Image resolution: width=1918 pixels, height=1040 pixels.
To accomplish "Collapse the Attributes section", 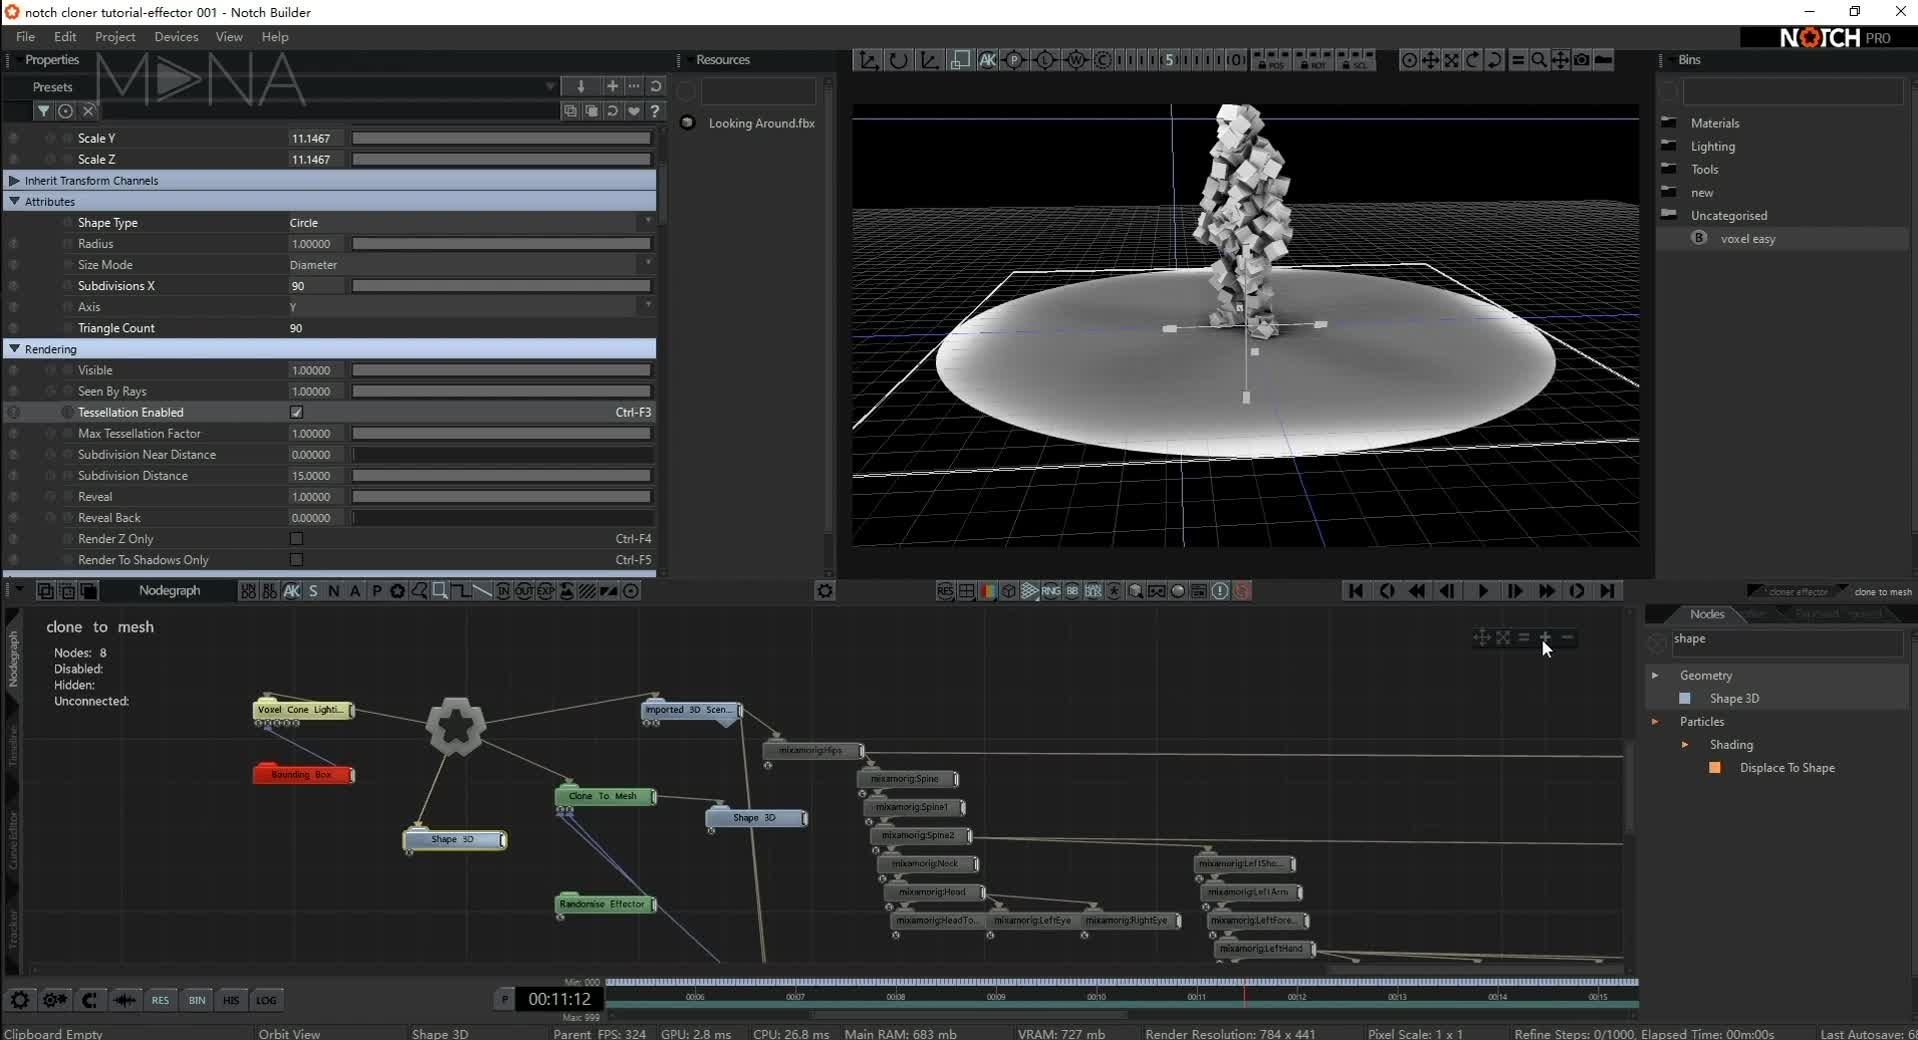I will click(x=14, y=202).
